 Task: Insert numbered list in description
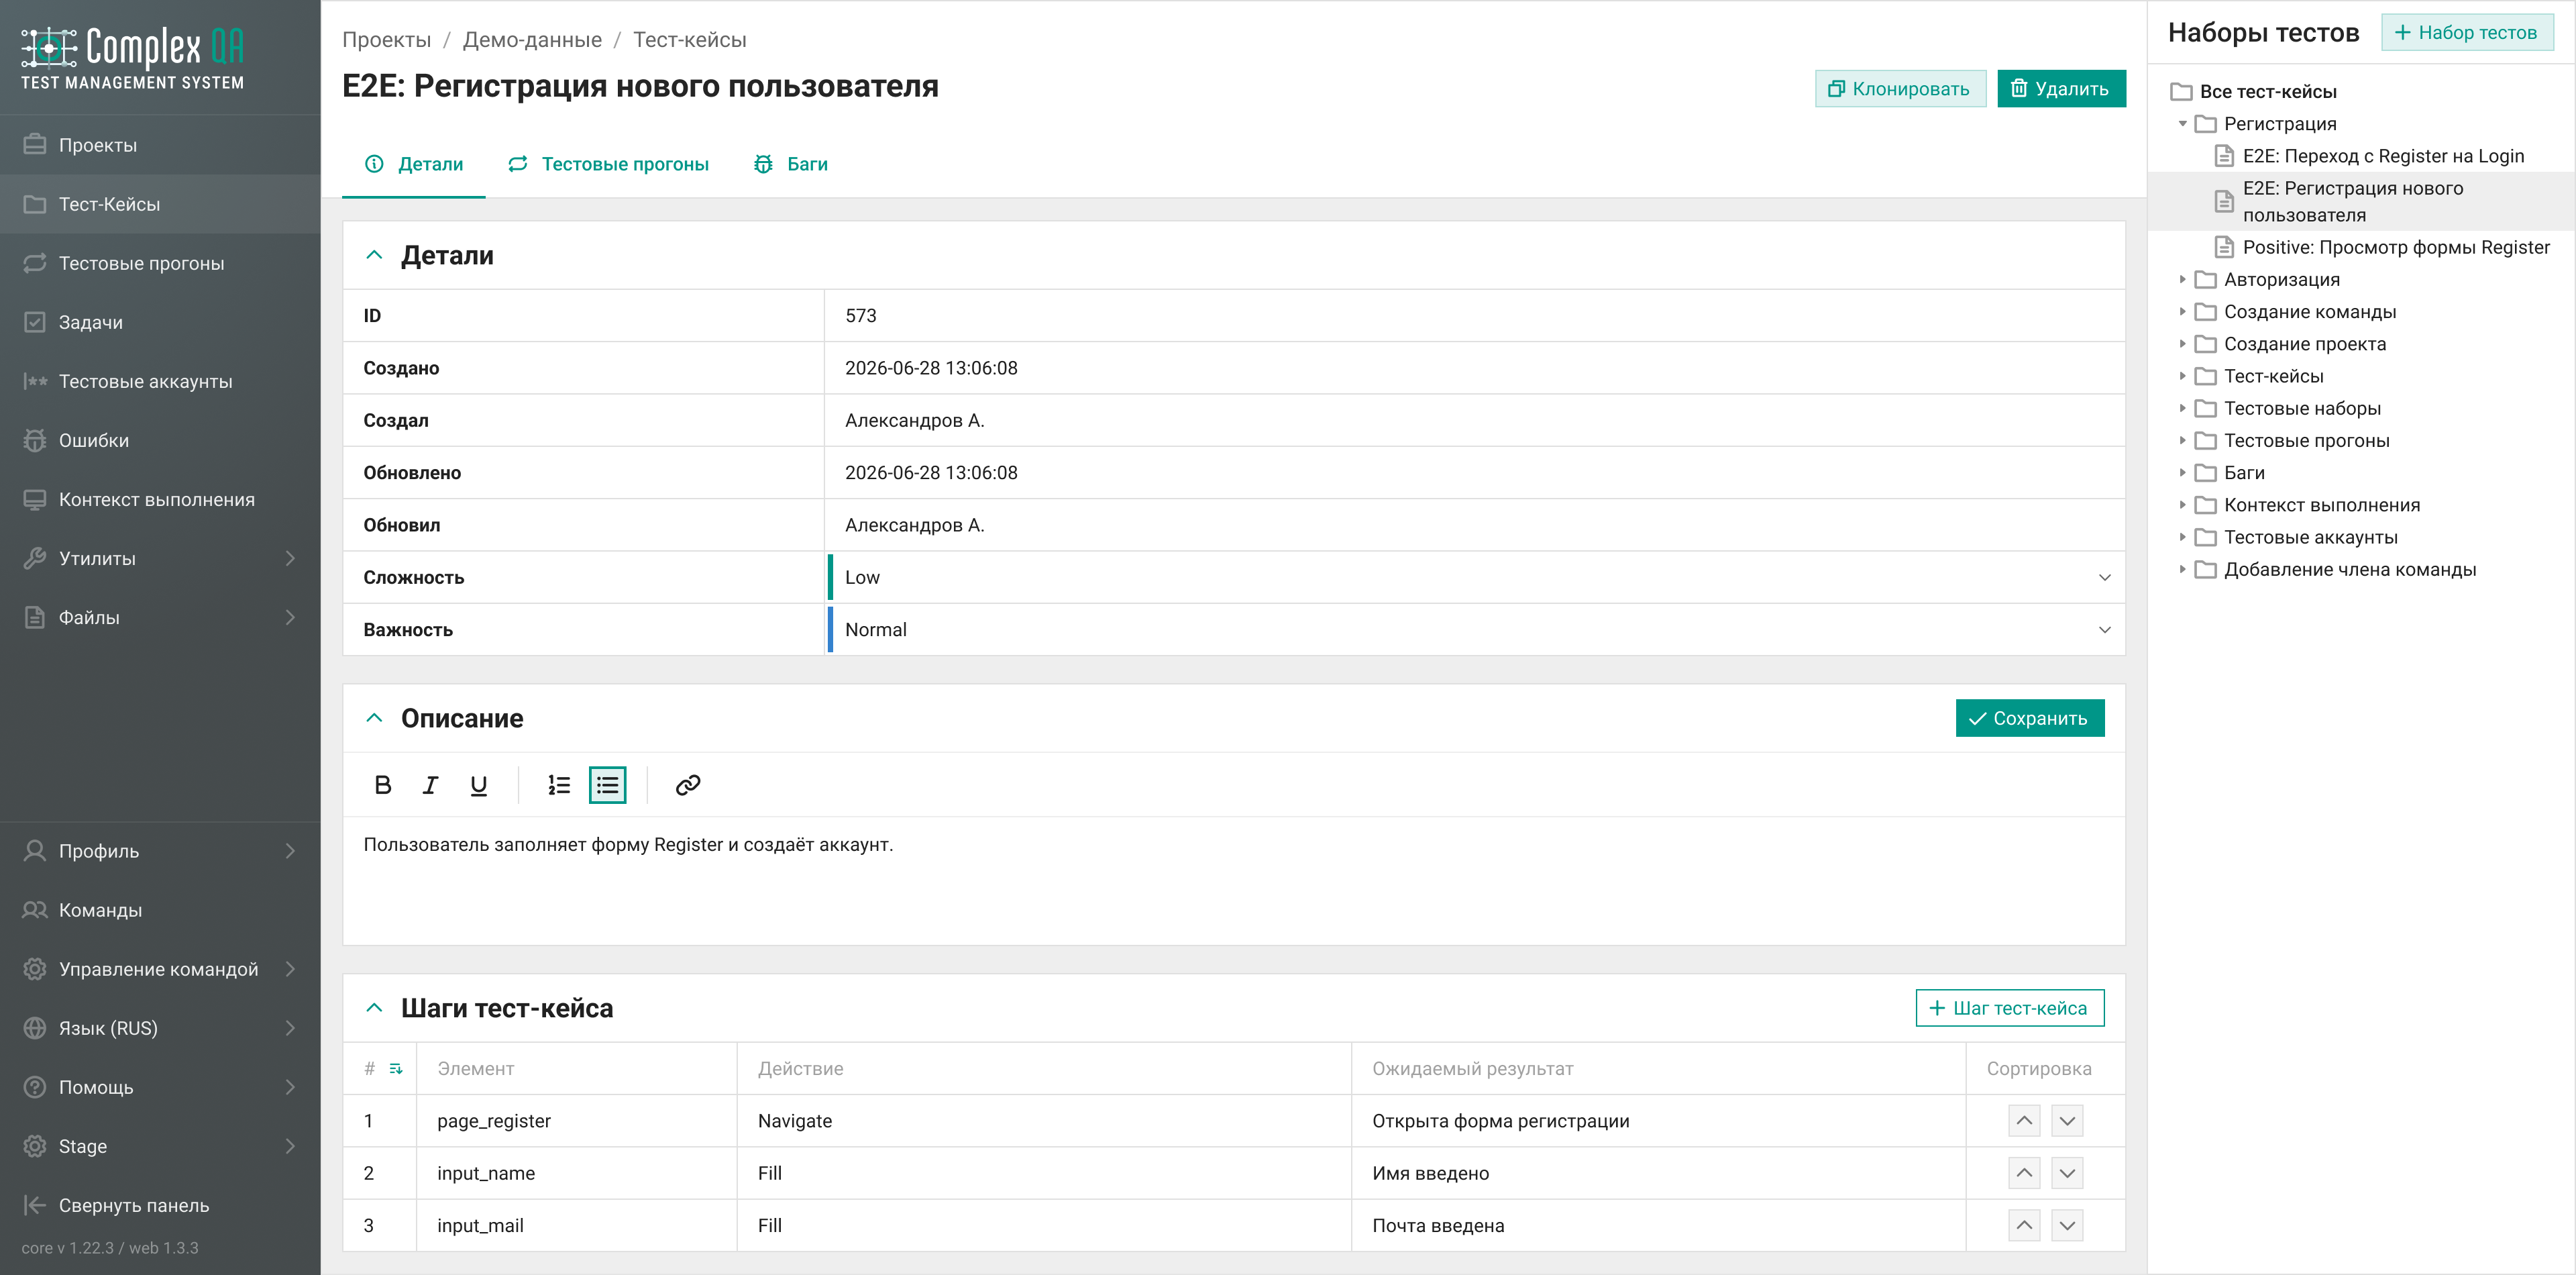[559, 785]
